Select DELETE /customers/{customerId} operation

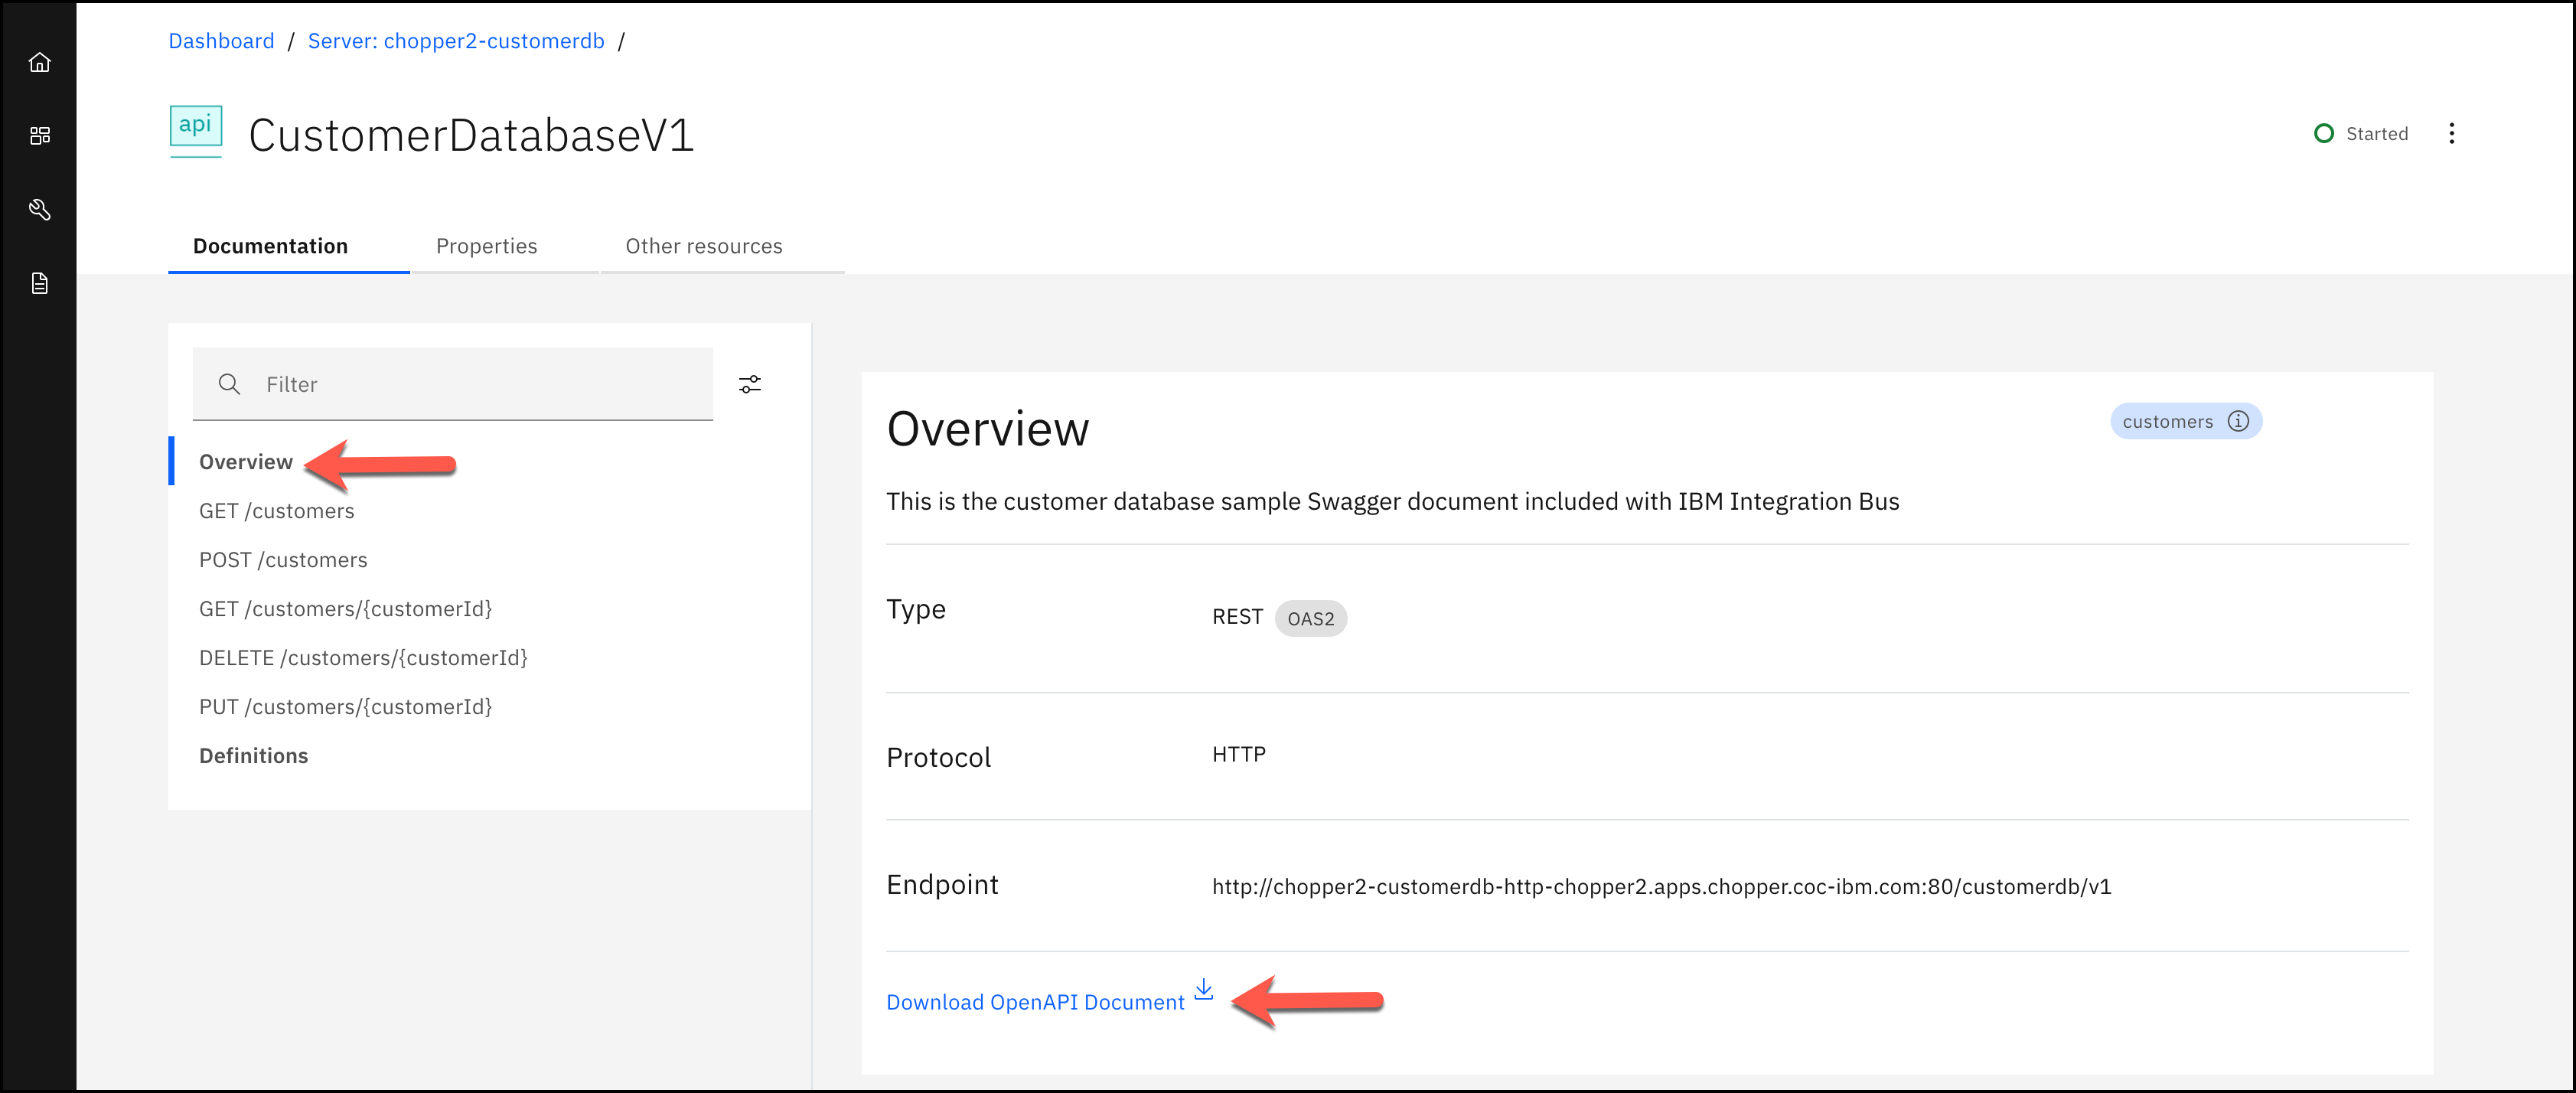pos(363,659)
